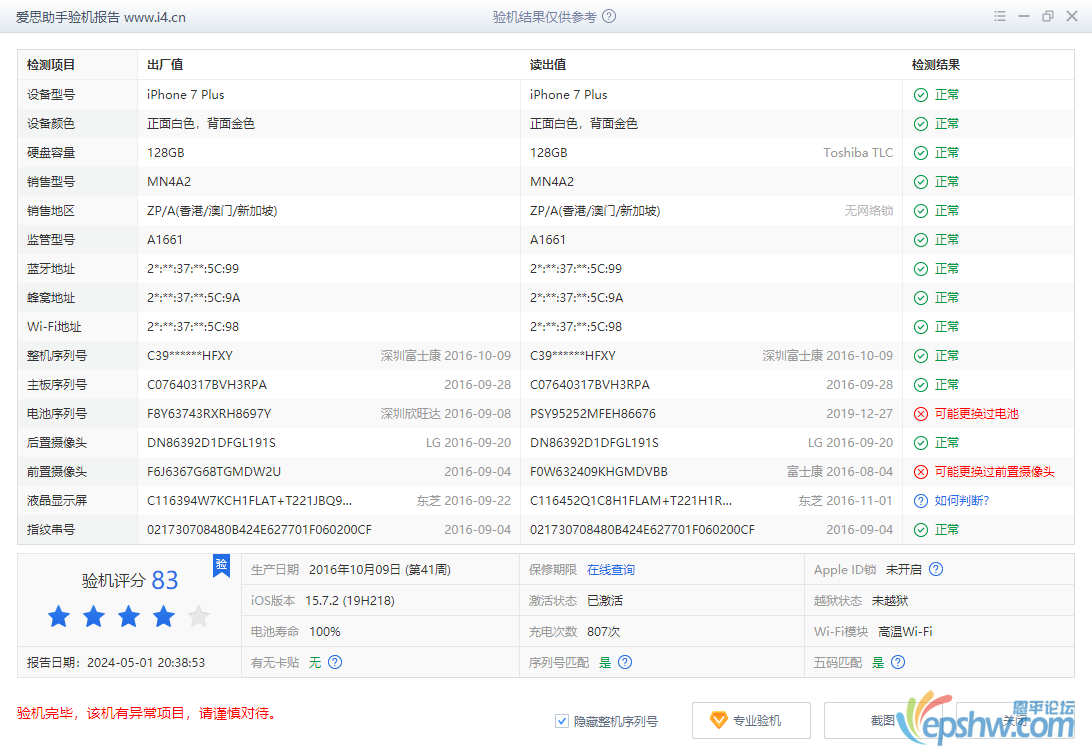The width and height of the screenshot is (1092, 756).
Task: Click the 读出值 column header
Action: pos(548,65)
